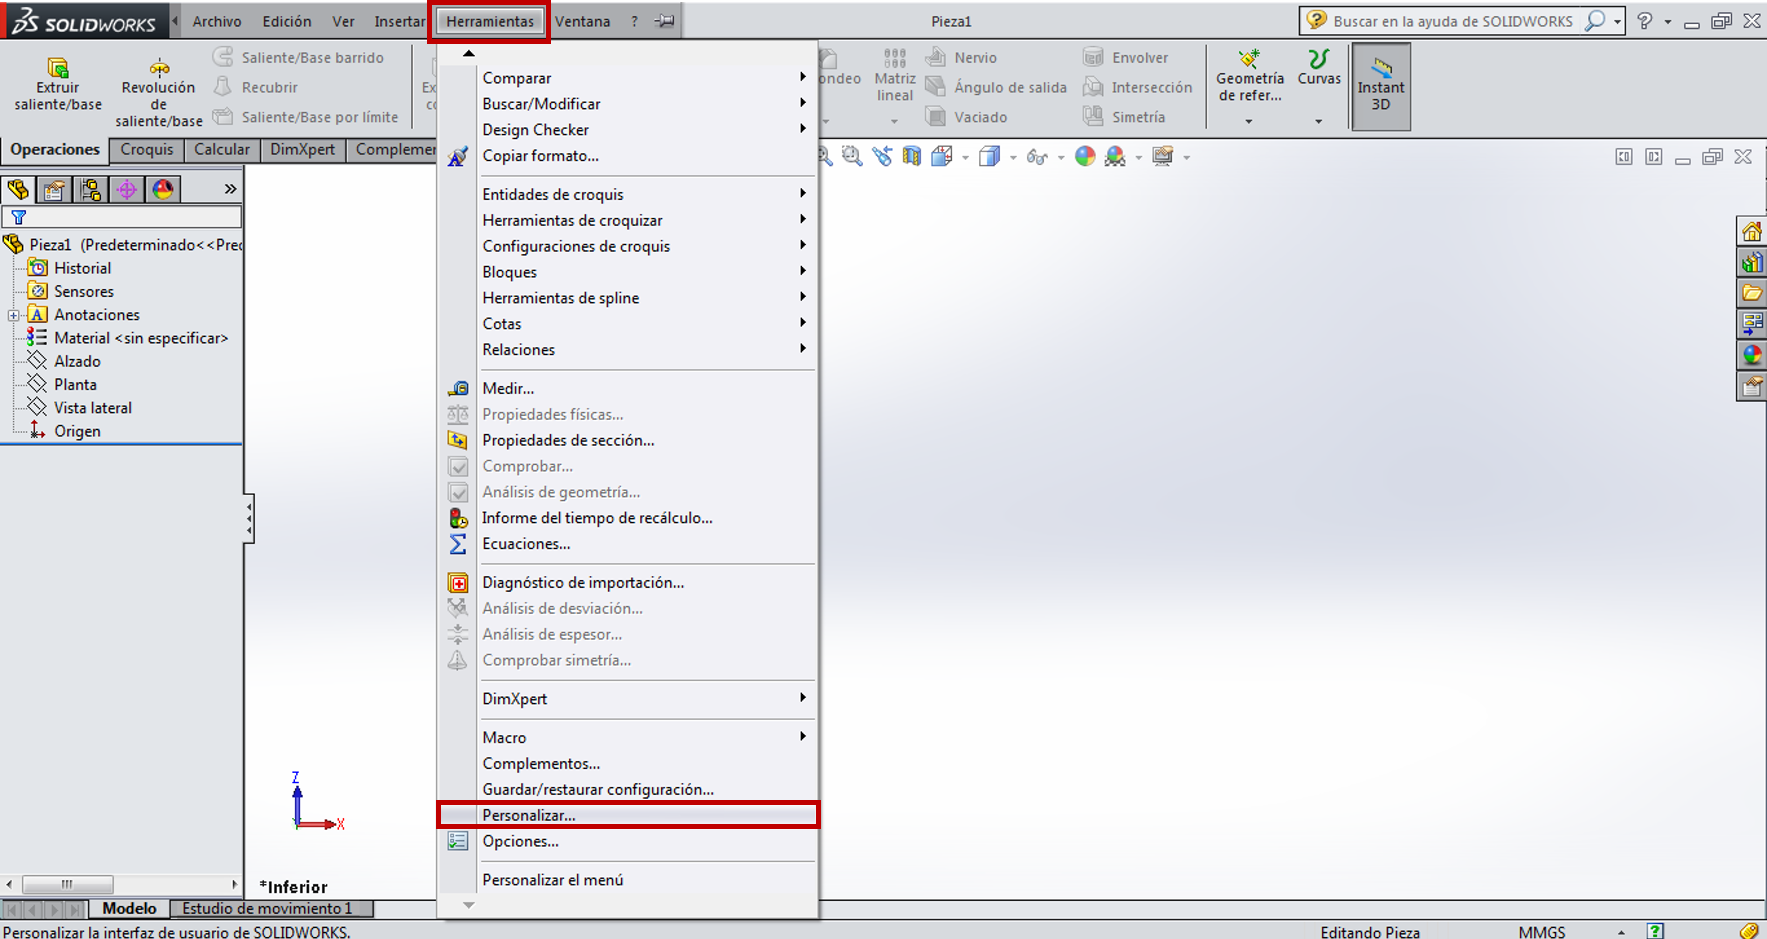Open Design Library task pane icon
Screen dimensions: 1767x939
1752,263
